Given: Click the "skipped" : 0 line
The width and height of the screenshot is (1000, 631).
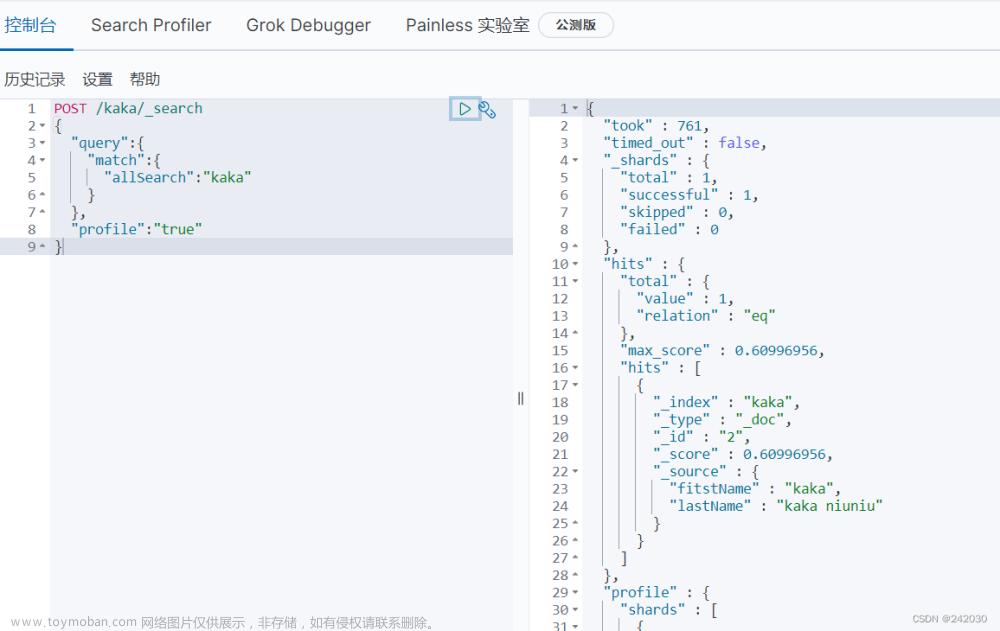Looking at the screenshot, I should [677, 212].
